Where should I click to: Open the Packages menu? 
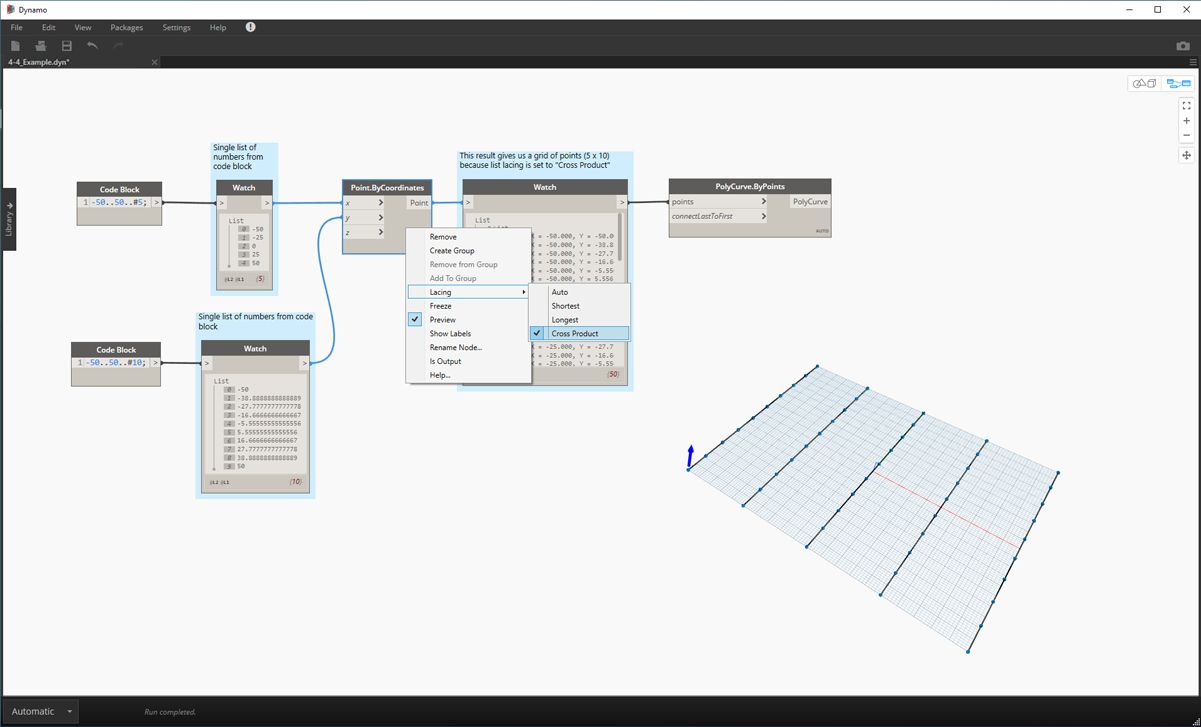pos(126,27)
